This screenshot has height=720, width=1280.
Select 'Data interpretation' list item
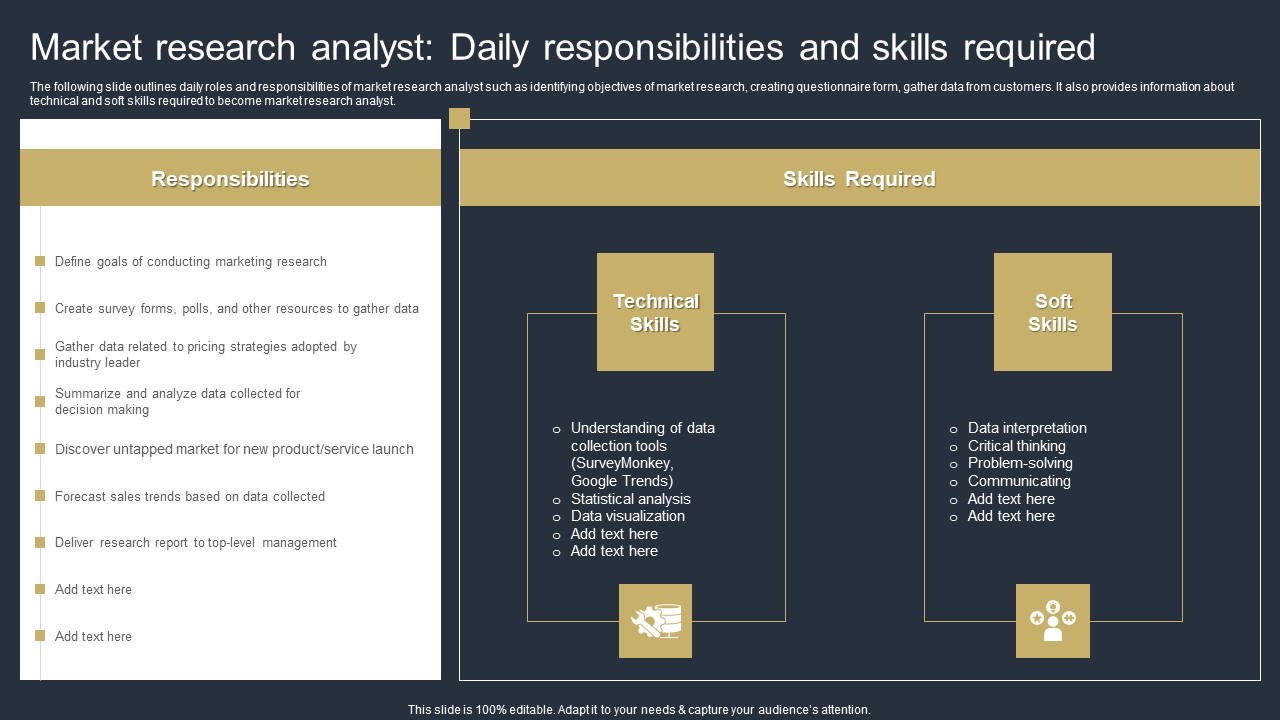[1027, 428]
